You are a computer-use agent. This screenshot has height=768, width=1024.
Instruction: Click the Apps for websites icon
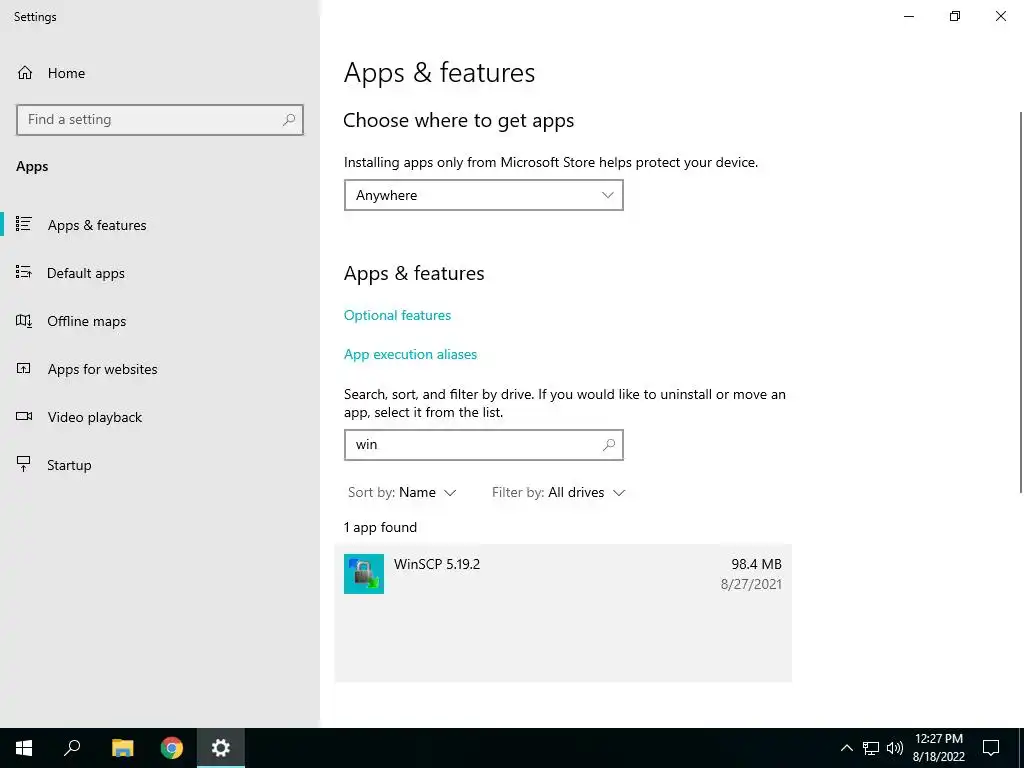pyautogui.click(x=24, y=368)
